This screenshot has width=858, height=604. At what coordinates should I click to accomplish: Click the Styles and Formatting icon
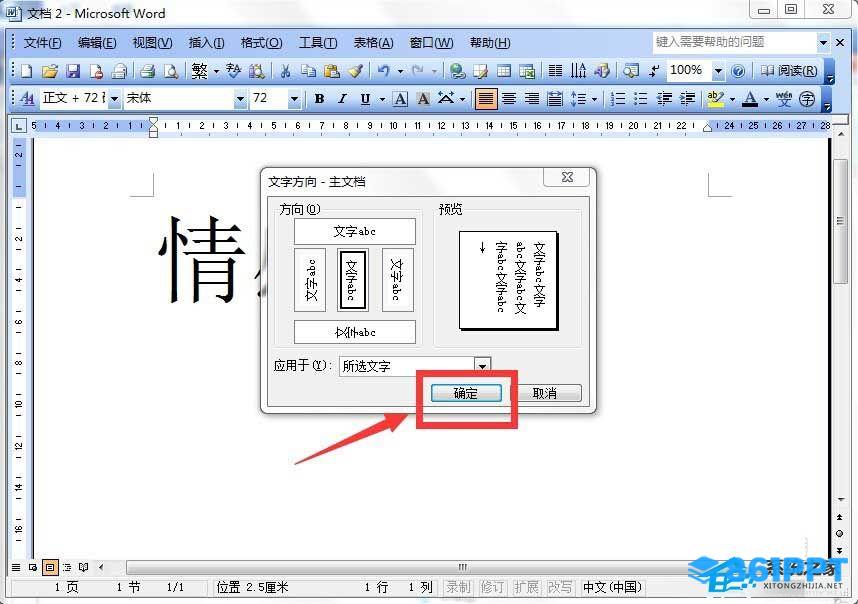tap(26, 99)
